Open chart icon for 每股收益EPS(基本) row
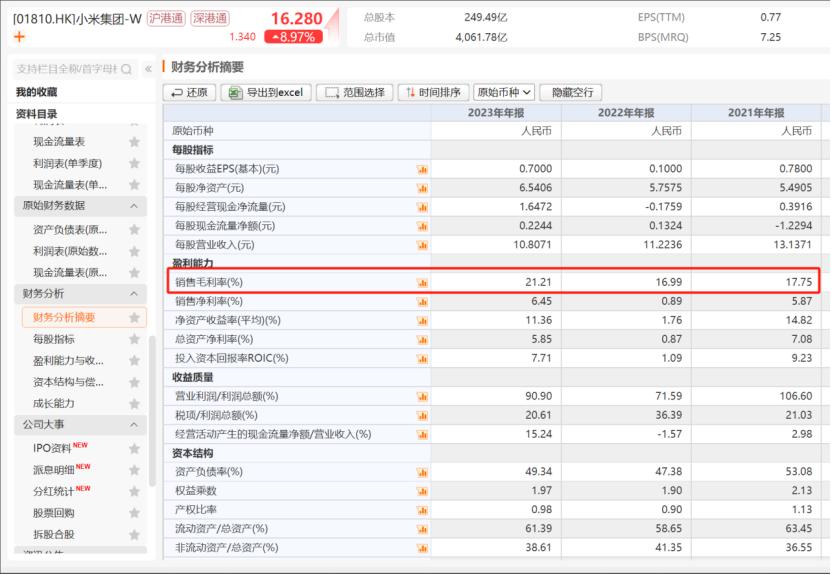 (422, 169)
